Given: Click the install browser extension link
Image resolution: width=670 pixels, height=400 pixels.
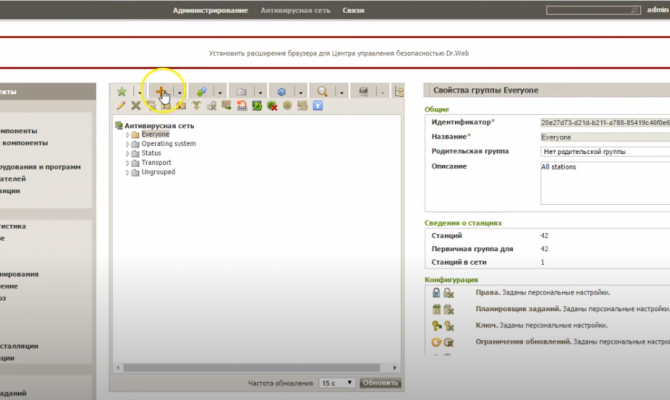Looking at the screenshot, I should coord(339,53).
